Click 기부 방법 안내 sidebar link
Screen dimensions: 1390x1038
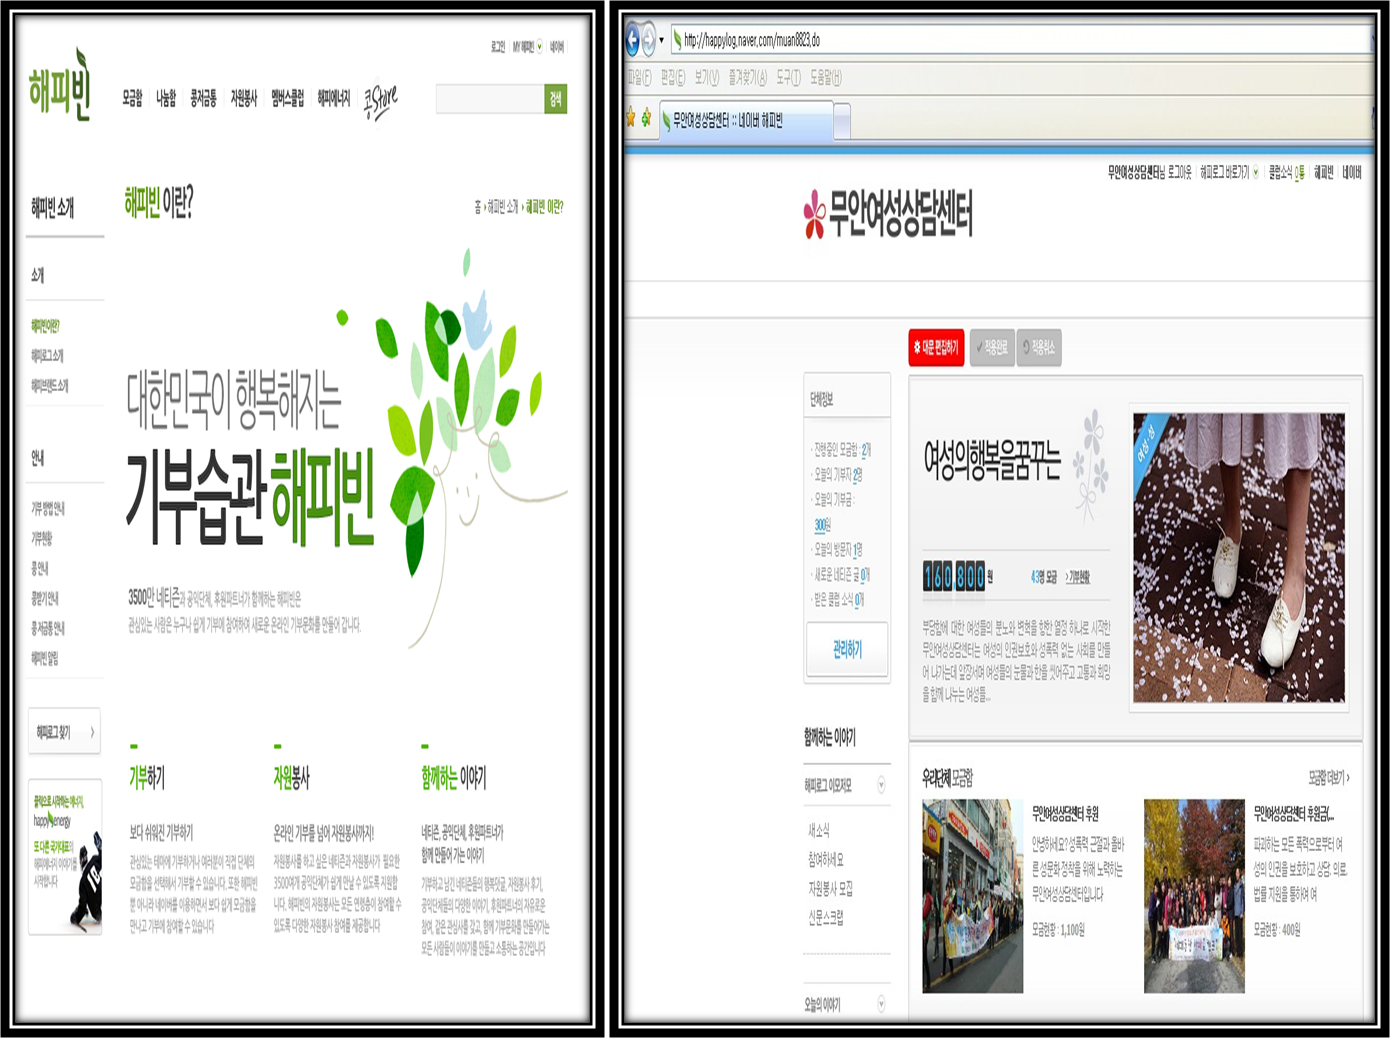(x=48, y=508)
